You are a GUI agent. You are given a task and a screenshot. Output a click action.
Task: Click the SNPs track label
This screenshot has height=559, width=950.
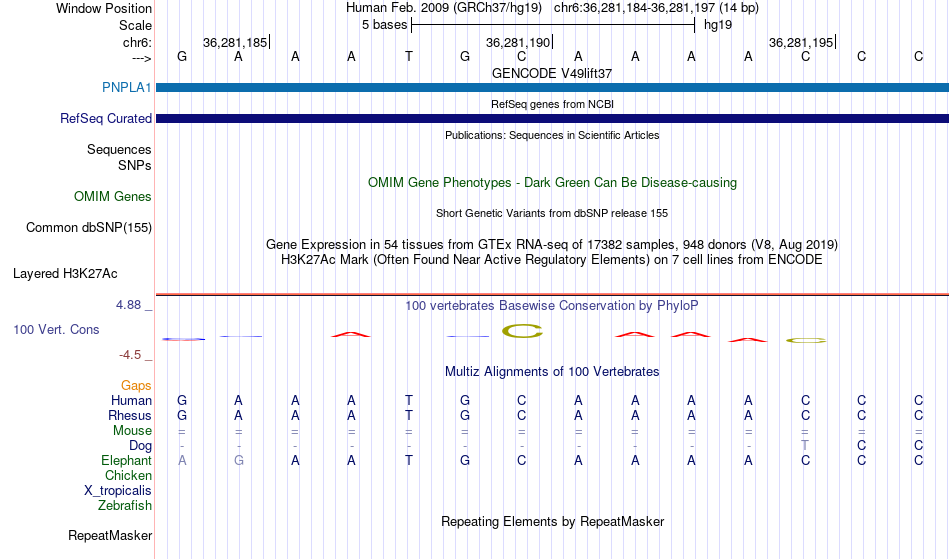(x=135, y=165)
